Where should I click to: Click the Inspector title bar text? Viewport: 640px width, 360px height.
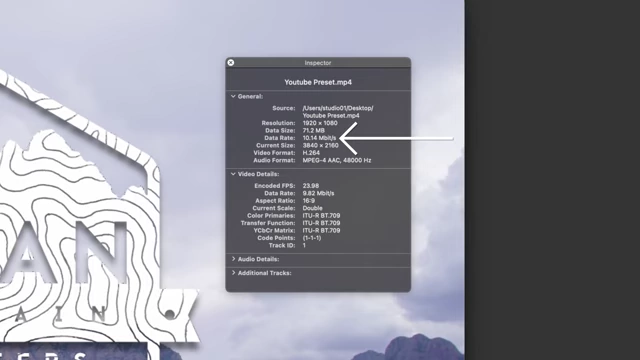click(318, 63)
